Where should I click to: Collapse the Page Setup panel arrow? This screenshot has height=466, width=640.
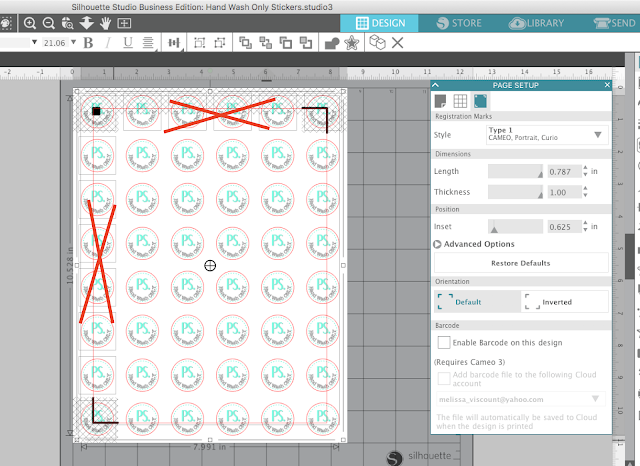coord(436,85)
